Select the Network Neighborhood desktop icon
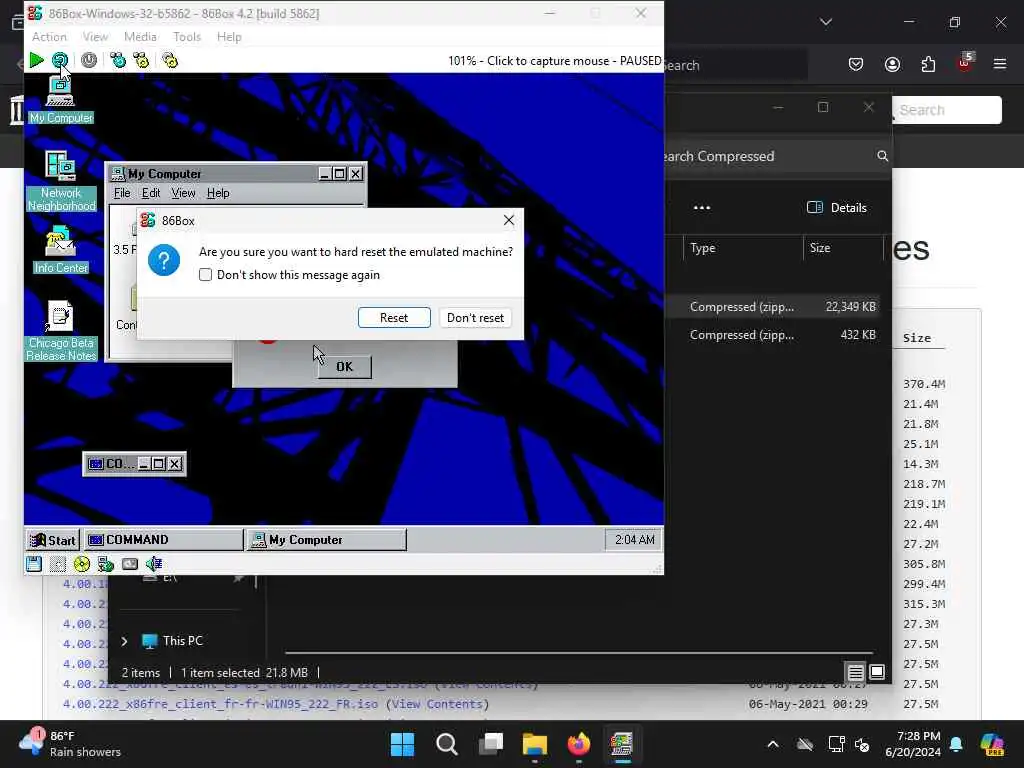This screenshot has width=1024, height=768. coord(61,182)
